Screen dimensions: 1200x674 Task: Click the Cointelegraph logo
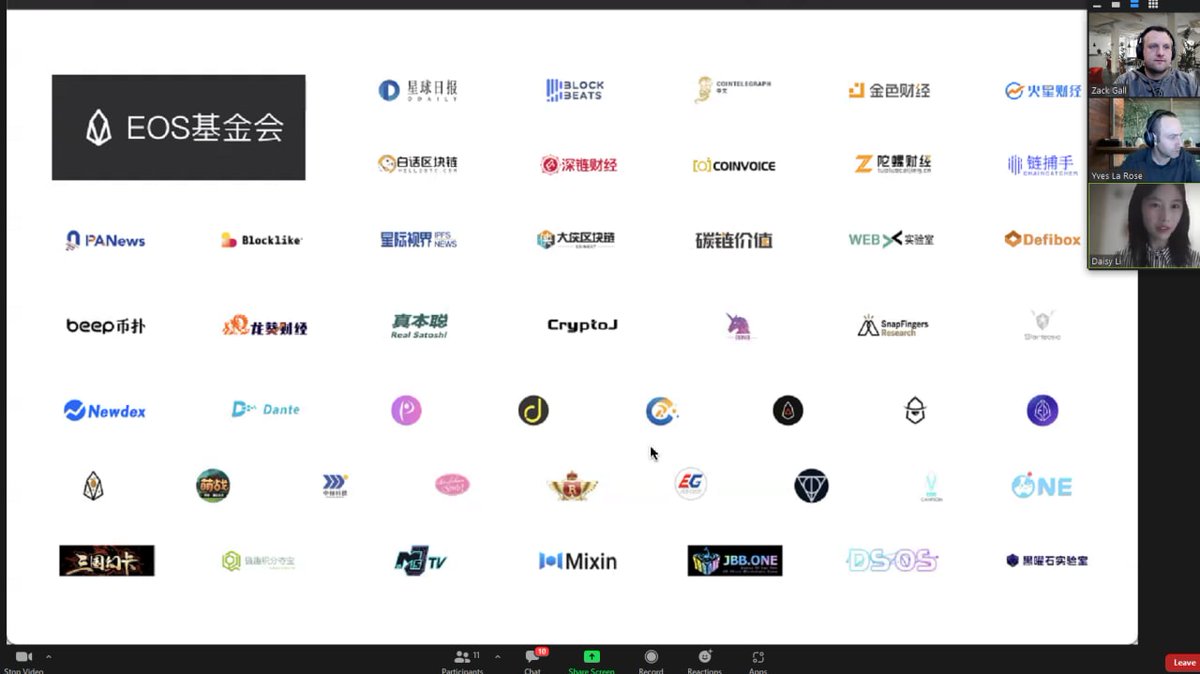point(733,89)
